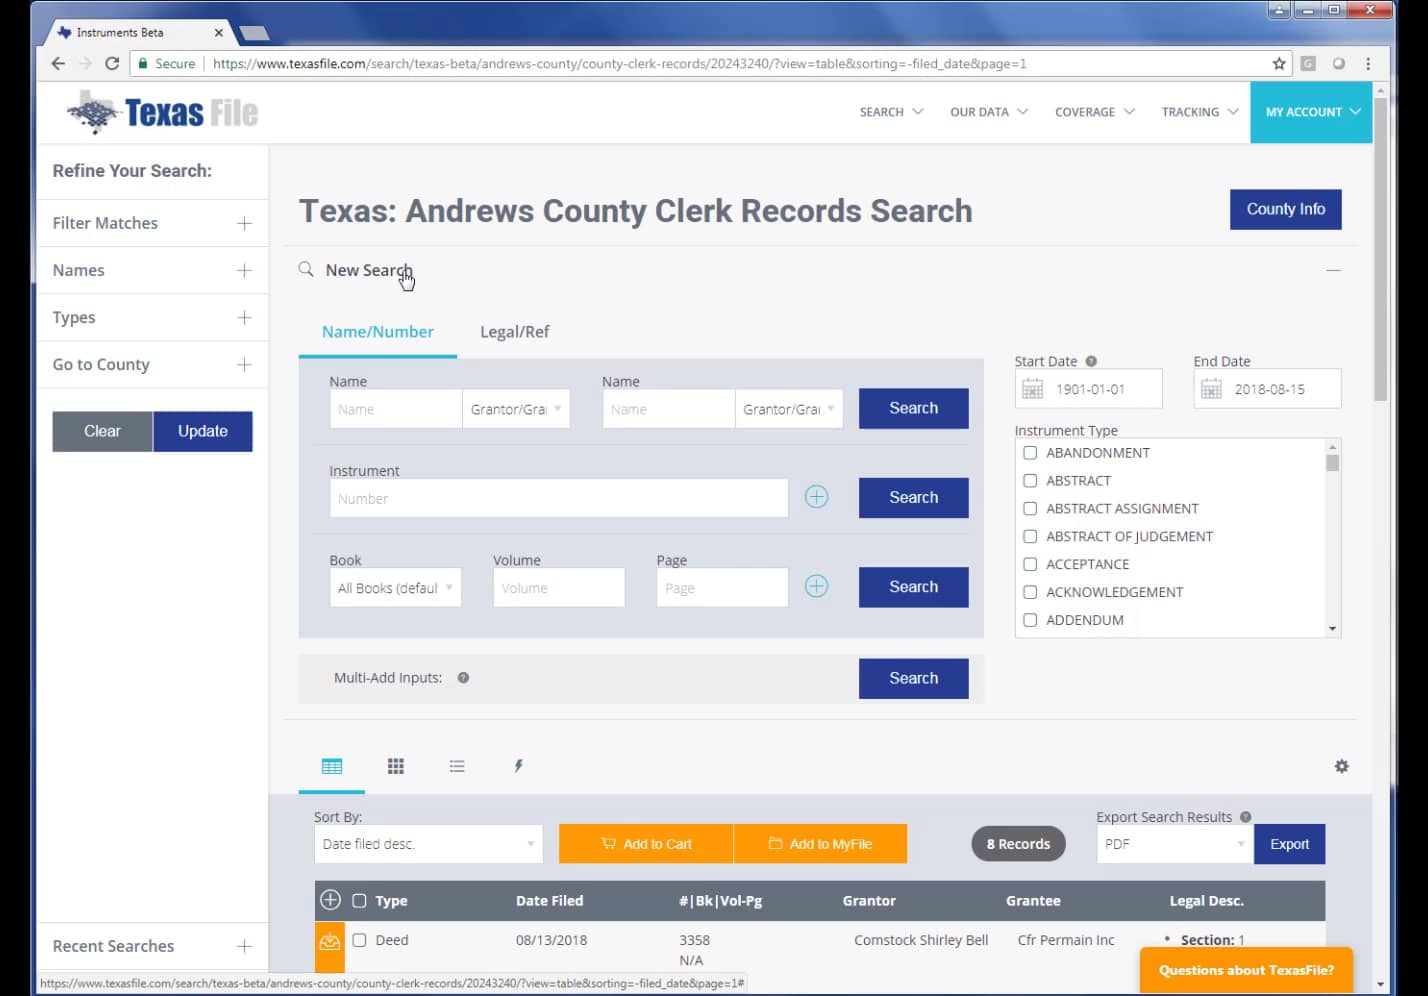Switch to quick lightning view icon
The height and width of the screenshot is (996, 1428).
[518, 766]
